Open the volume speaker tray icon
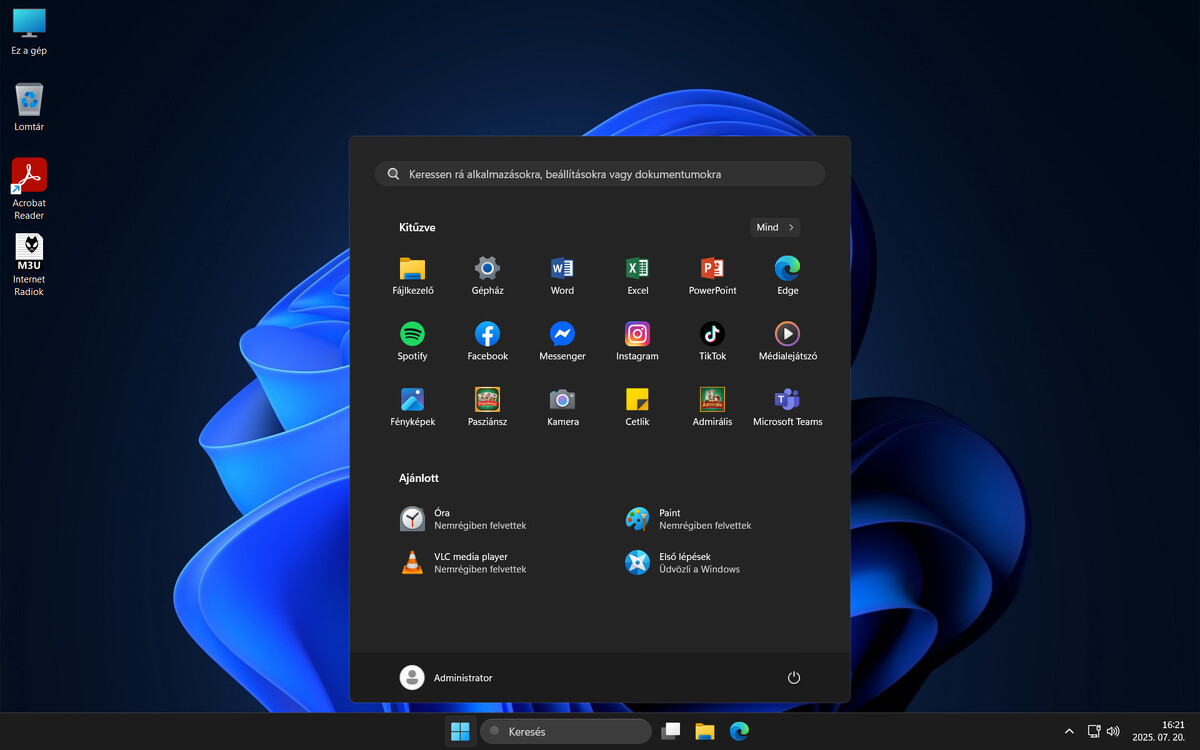 (x=1113, y=732)
